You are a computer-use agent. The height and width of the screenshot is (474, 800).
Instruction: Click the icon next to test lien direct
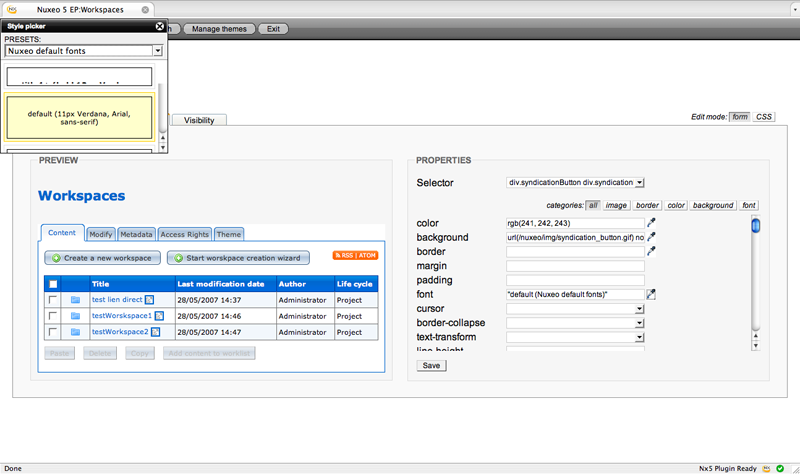pyautogui.click(x=149, y=300)
